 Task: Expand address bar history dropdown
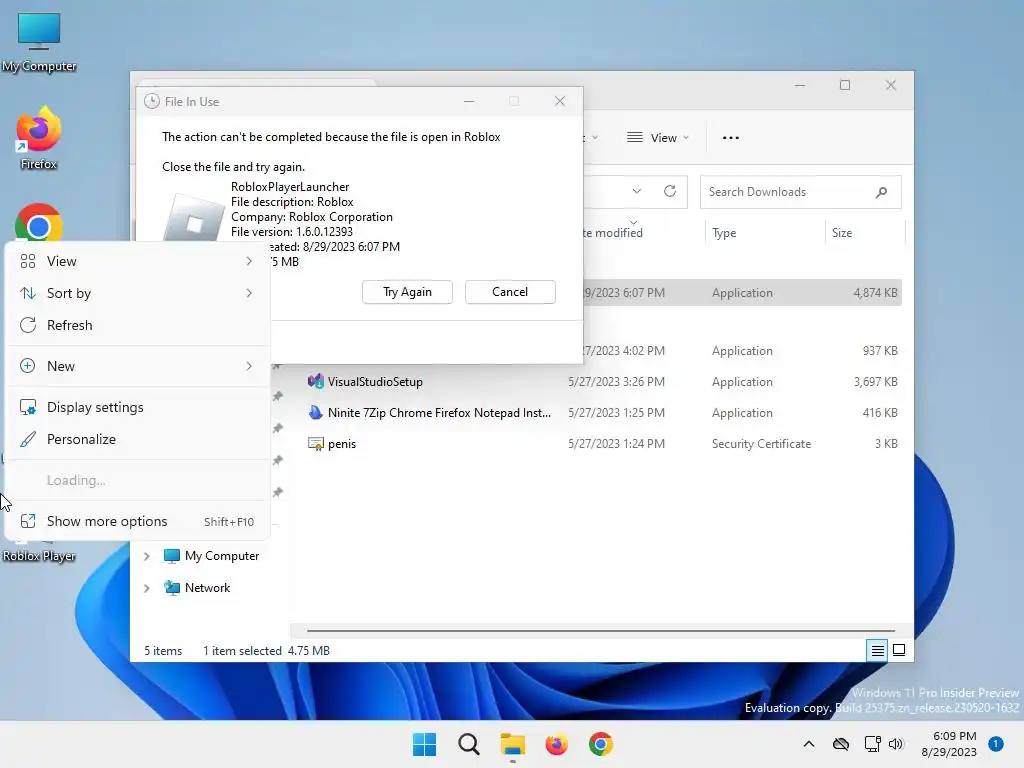637,191
